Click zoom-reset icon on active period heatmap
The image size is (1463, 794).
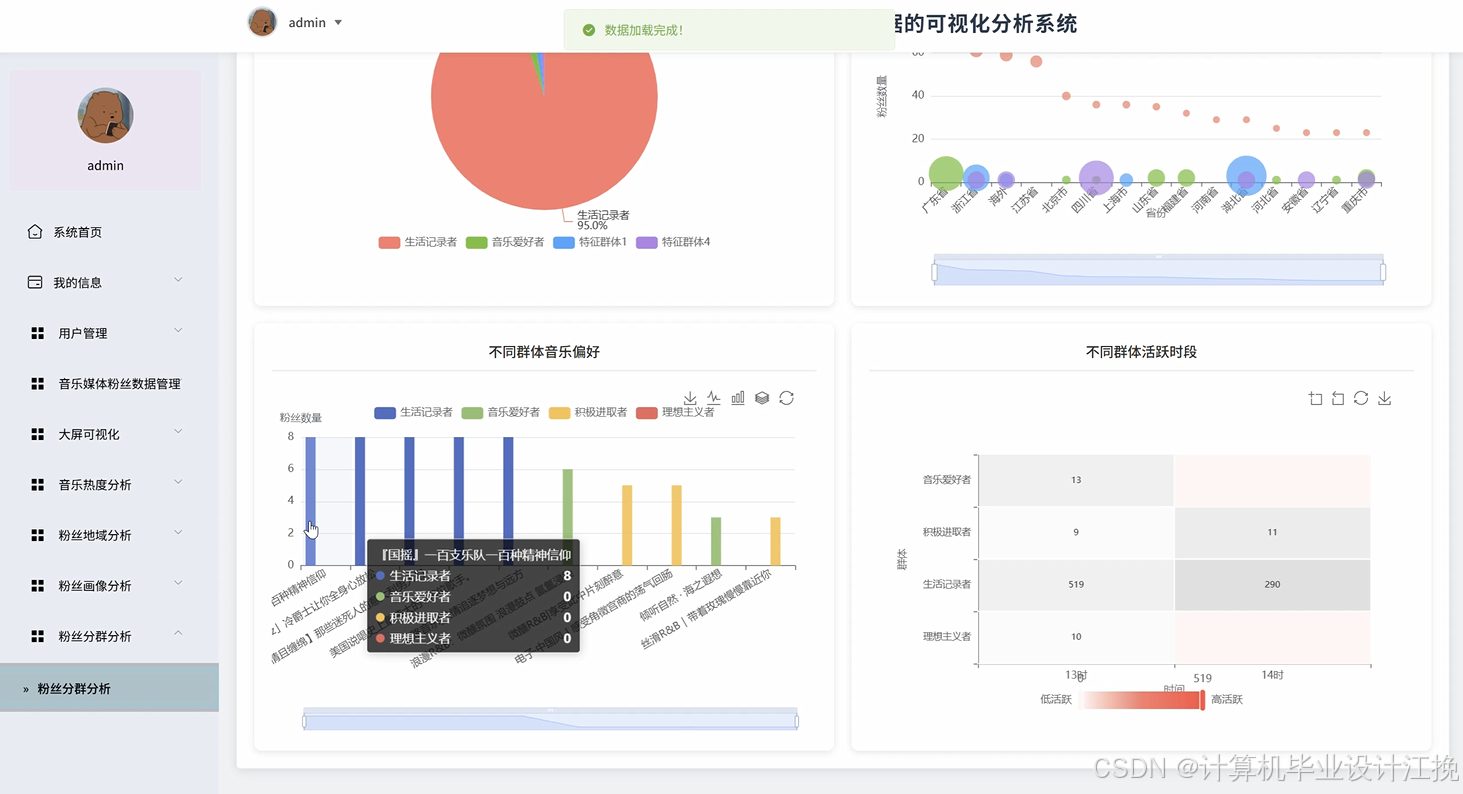1338,399
